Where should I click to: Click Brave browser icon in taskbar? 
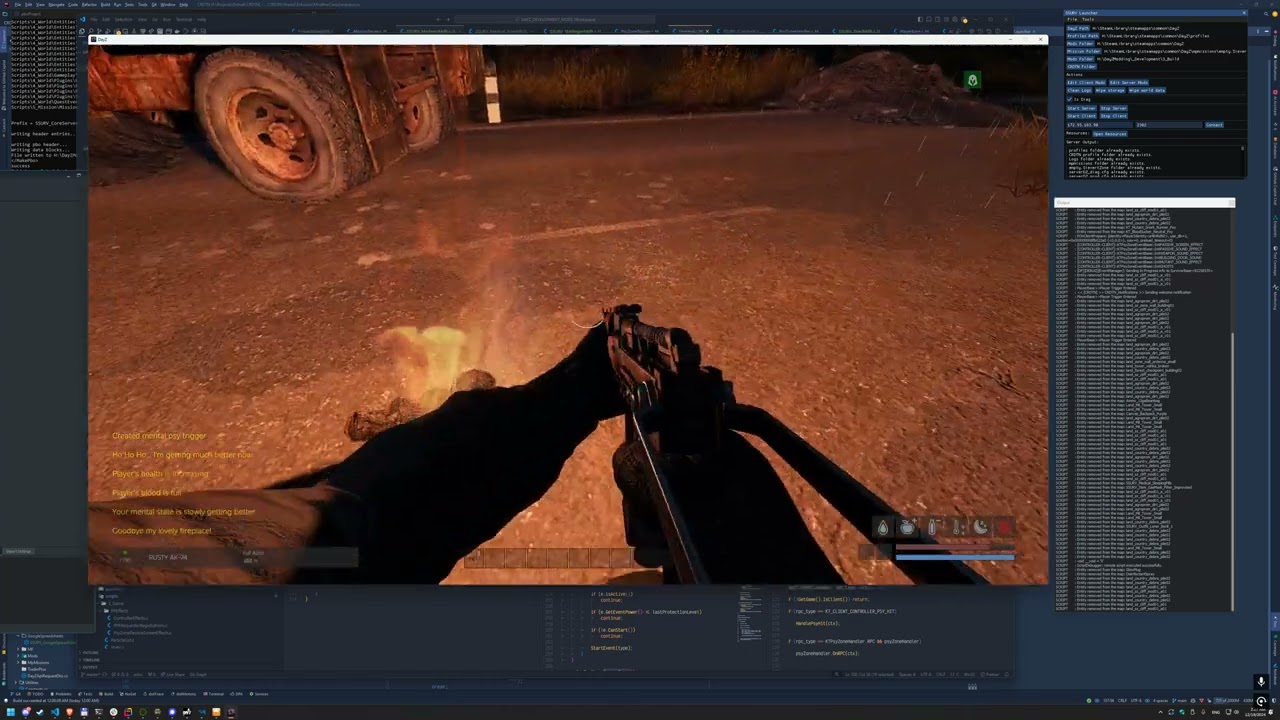tap(70, 712)
